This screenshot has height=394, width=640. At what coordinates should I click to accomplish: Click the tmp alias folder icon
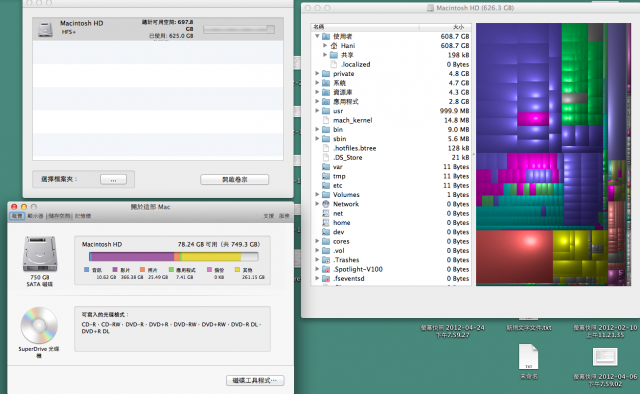coord(326,176)
